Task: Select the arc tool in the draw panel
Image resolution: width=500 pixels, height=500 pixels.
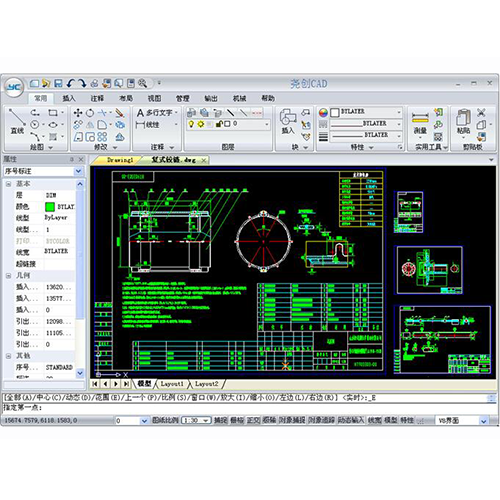Action: [x=35, y=136]
